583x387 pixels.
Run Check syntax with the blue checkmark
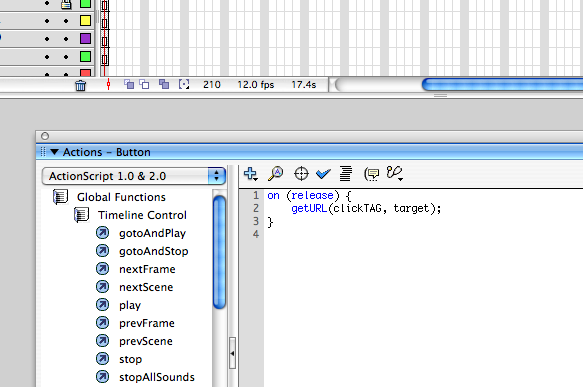(323, 174)
